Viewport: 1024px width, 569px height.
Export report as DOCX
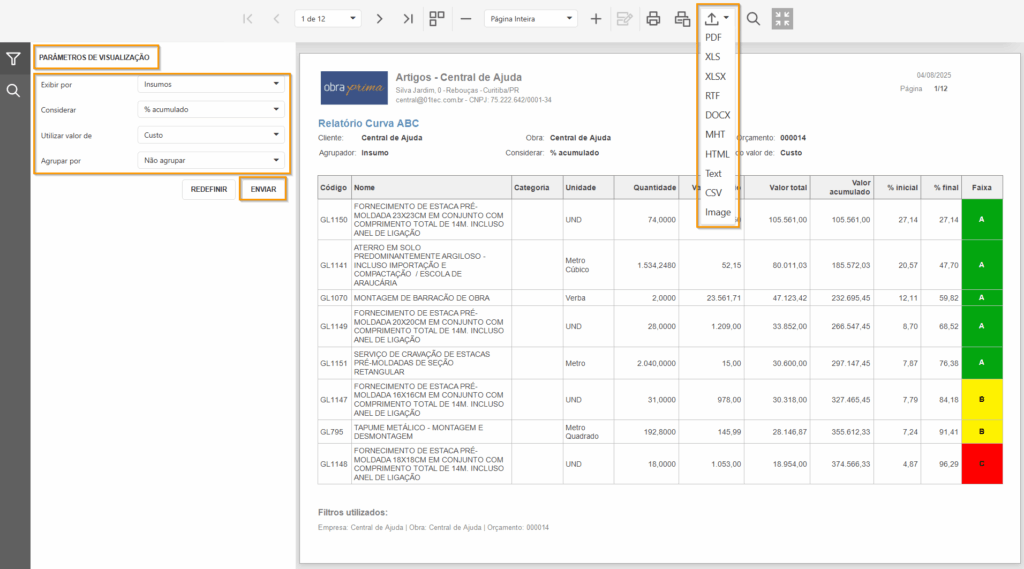pos(717,115)
